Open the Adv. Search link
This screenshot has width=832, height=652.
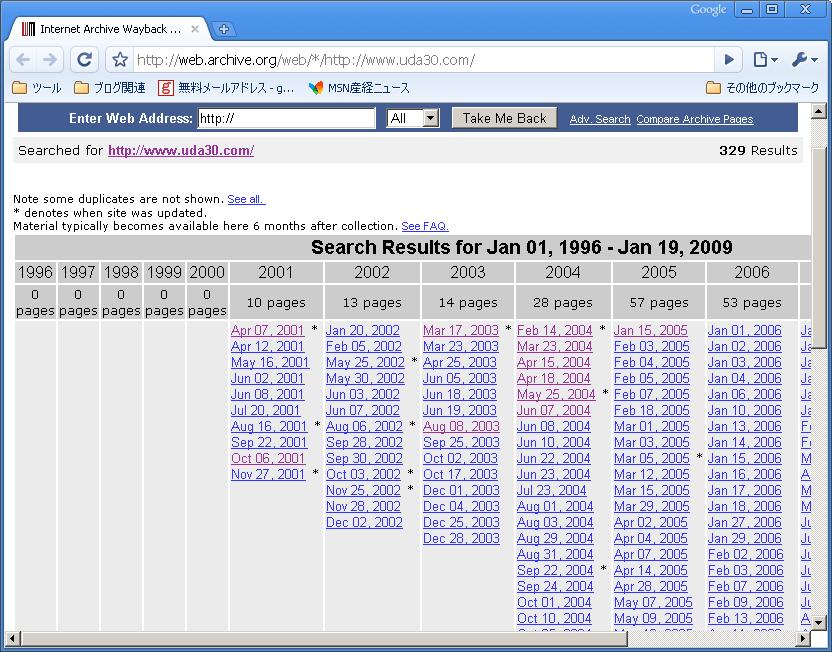[x=600, y=119]
